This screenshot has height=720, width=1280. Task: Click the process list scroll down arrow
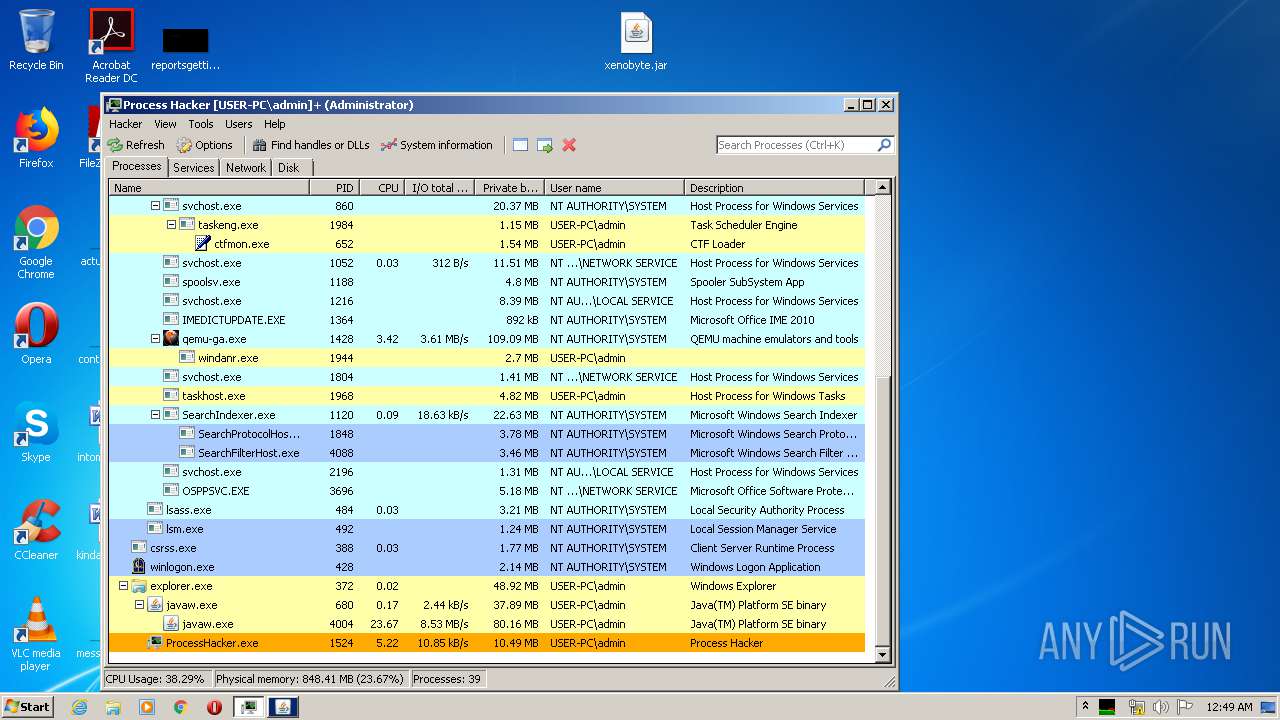(x=882, y=655)
